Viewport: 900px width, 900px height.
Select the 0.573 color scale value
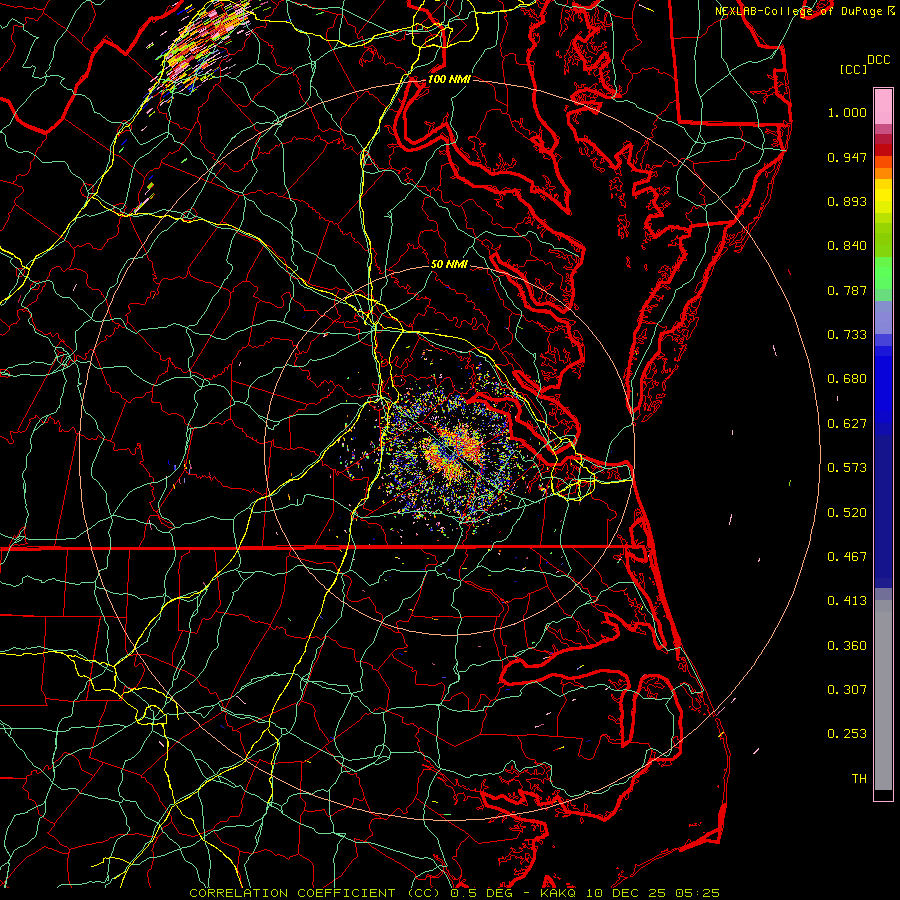847,468
